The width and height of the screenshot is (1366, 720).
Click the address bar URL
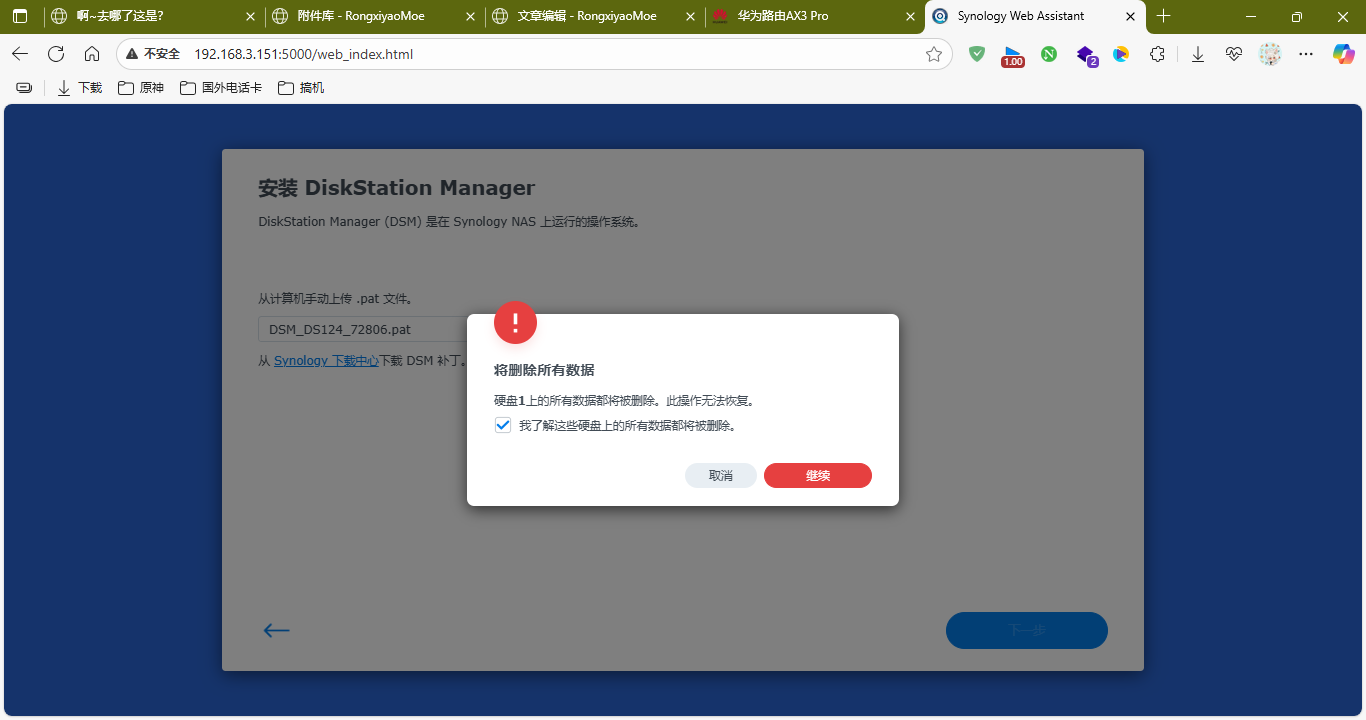coord(303,54)
